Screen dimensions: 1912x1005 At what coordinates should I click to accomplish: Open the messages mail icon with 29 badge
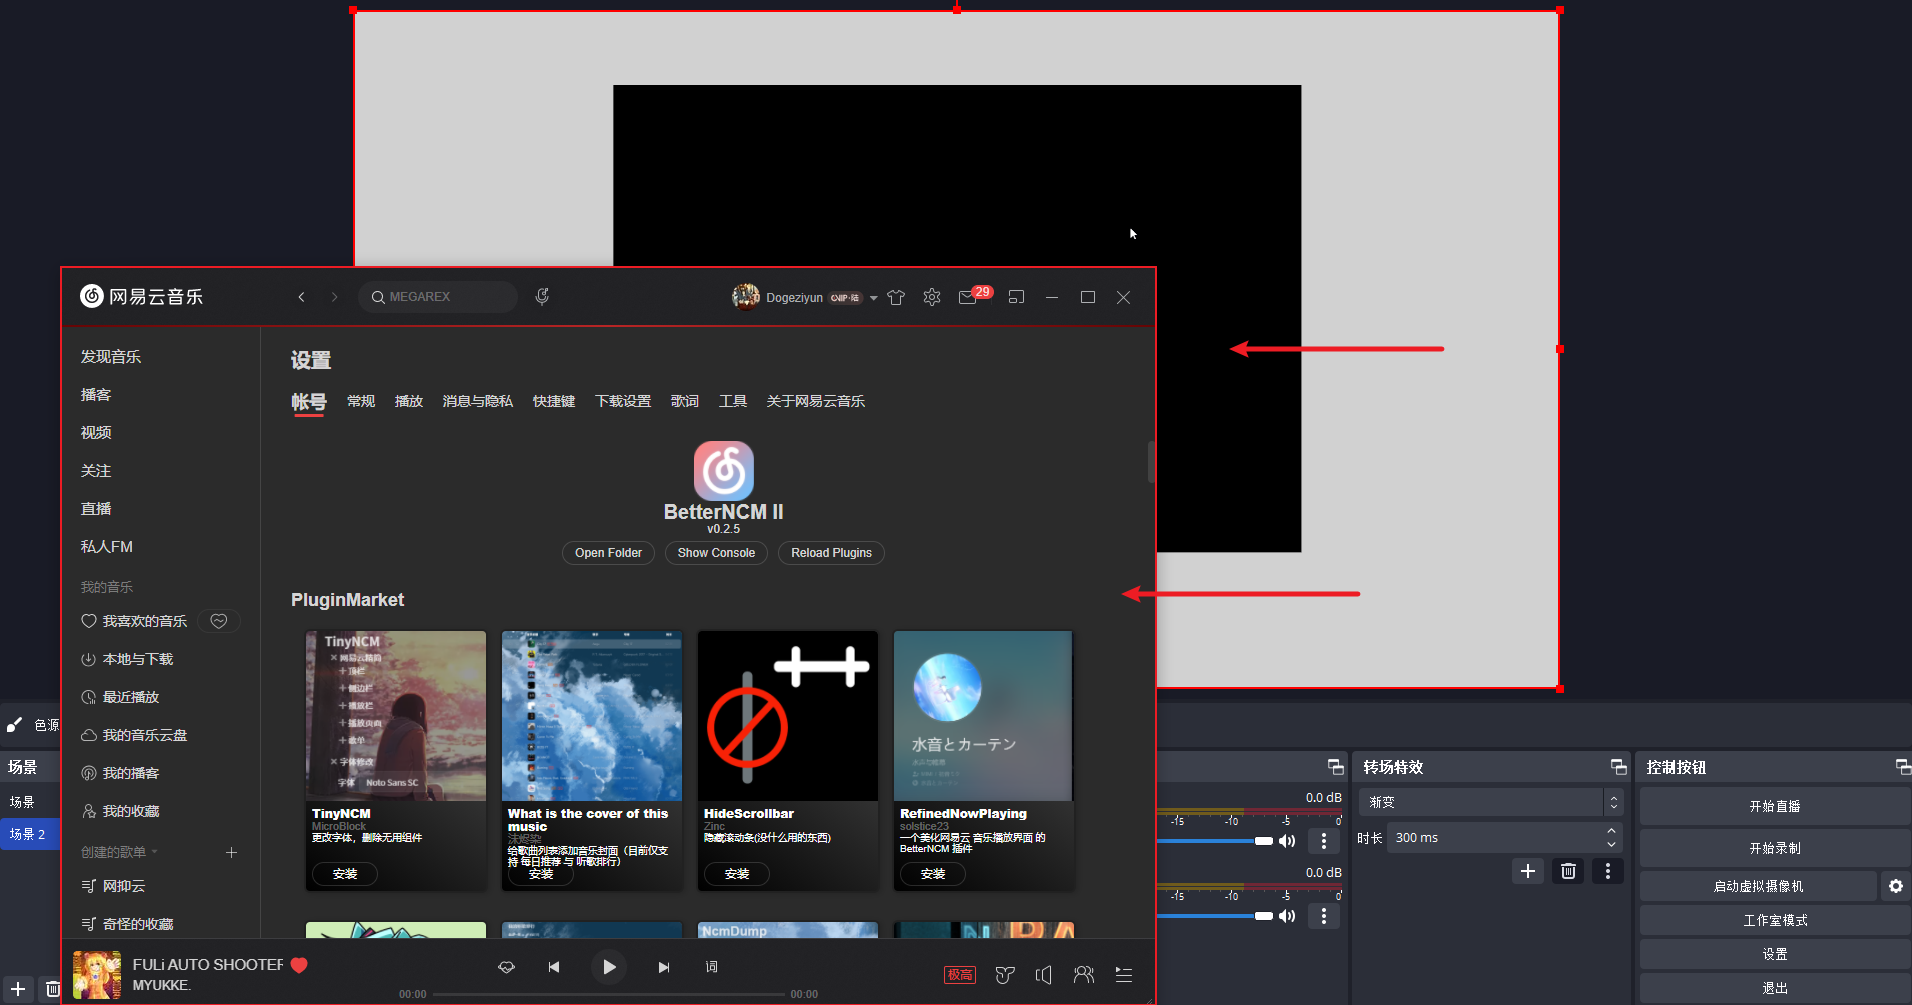pos(968,297)
